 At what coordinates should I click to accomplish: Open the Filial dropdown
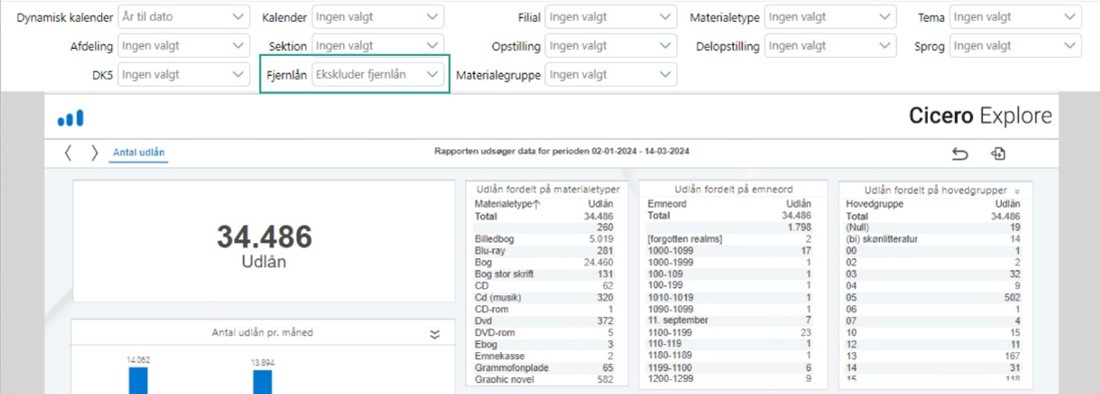(x=611, y=17)
